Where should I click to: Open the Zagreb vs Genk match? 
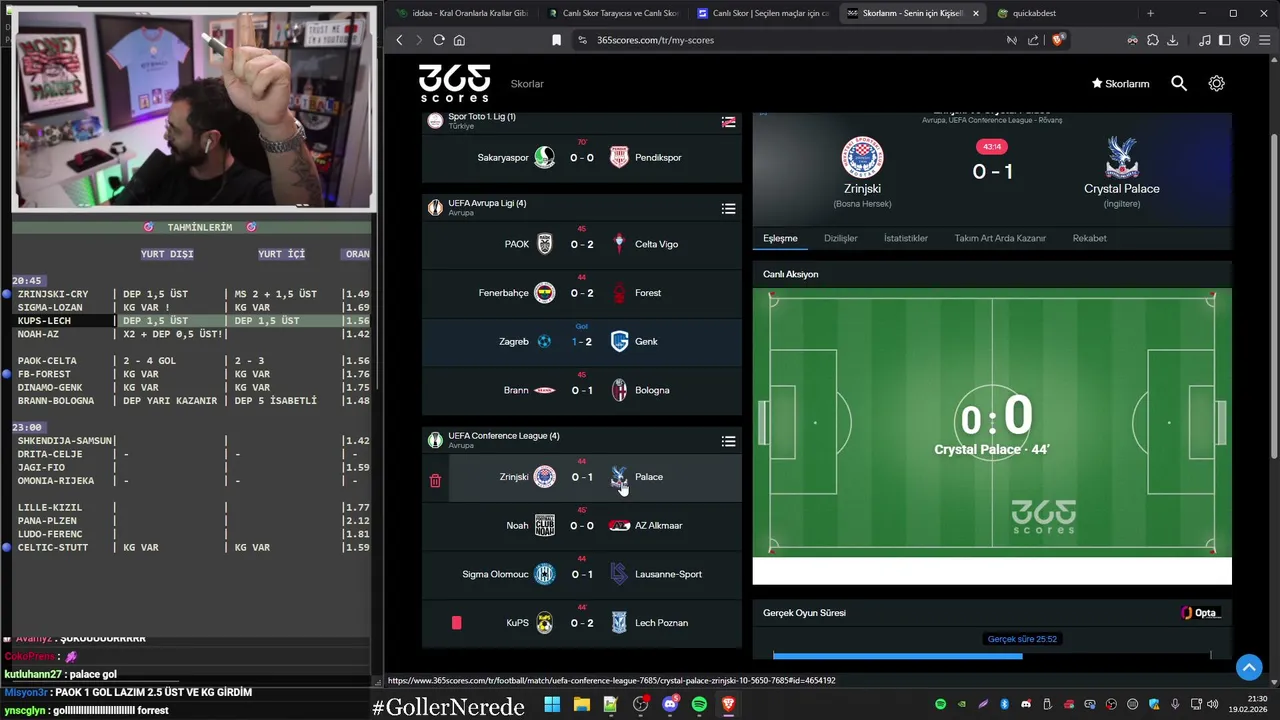point(581,341)
